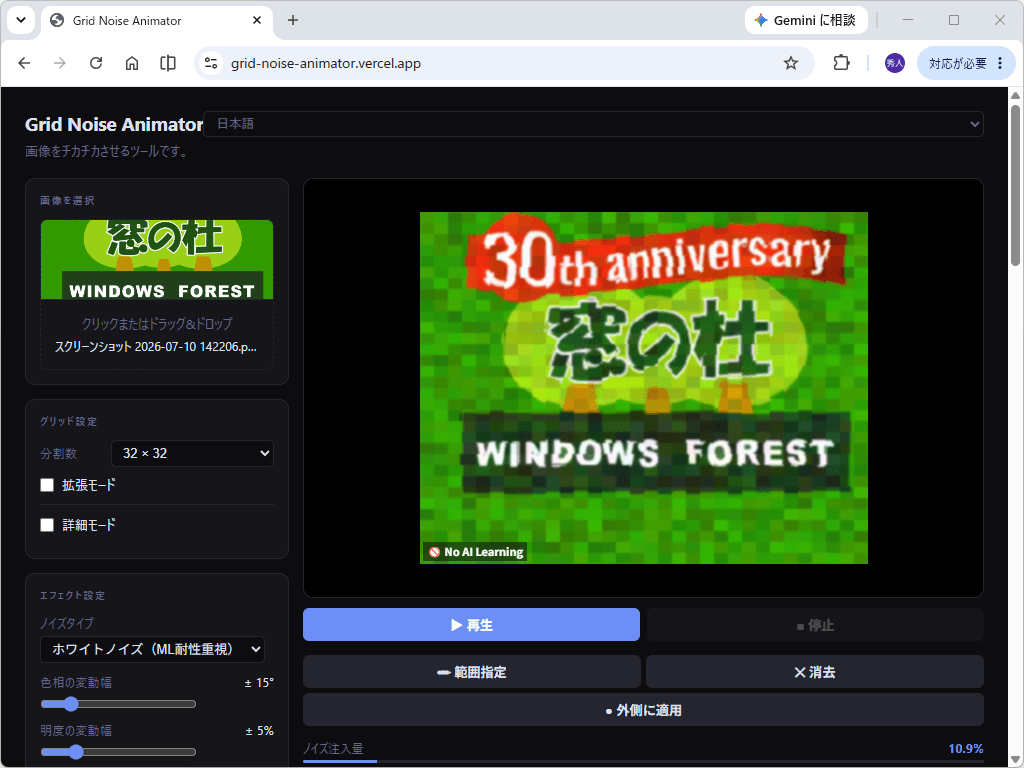Open the browser home page

(x=132, y=63)
